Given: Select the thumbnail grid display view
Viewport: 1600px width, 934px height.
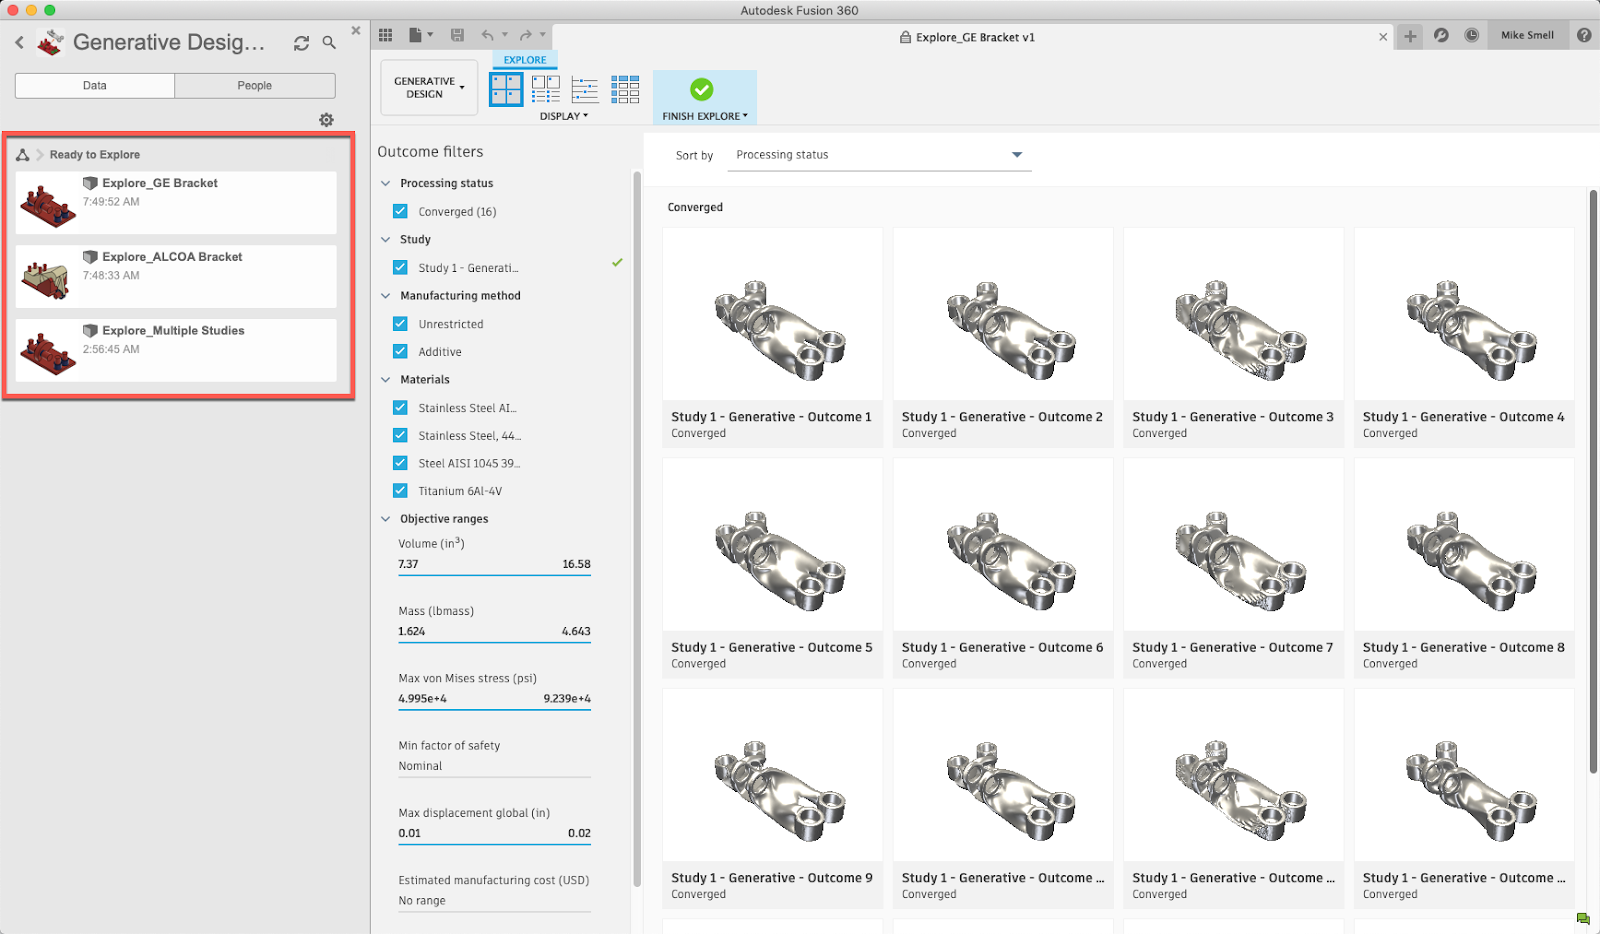Looking at the screenshot, I should coord(506,90).
